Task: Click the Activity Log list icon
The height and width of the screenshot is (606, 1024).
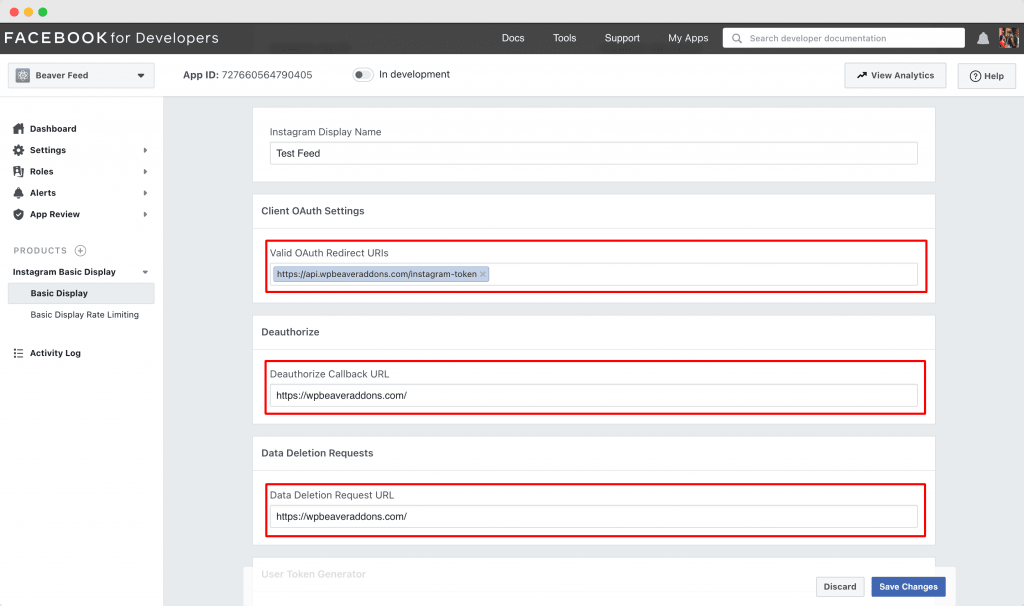Action: (18, 353)
